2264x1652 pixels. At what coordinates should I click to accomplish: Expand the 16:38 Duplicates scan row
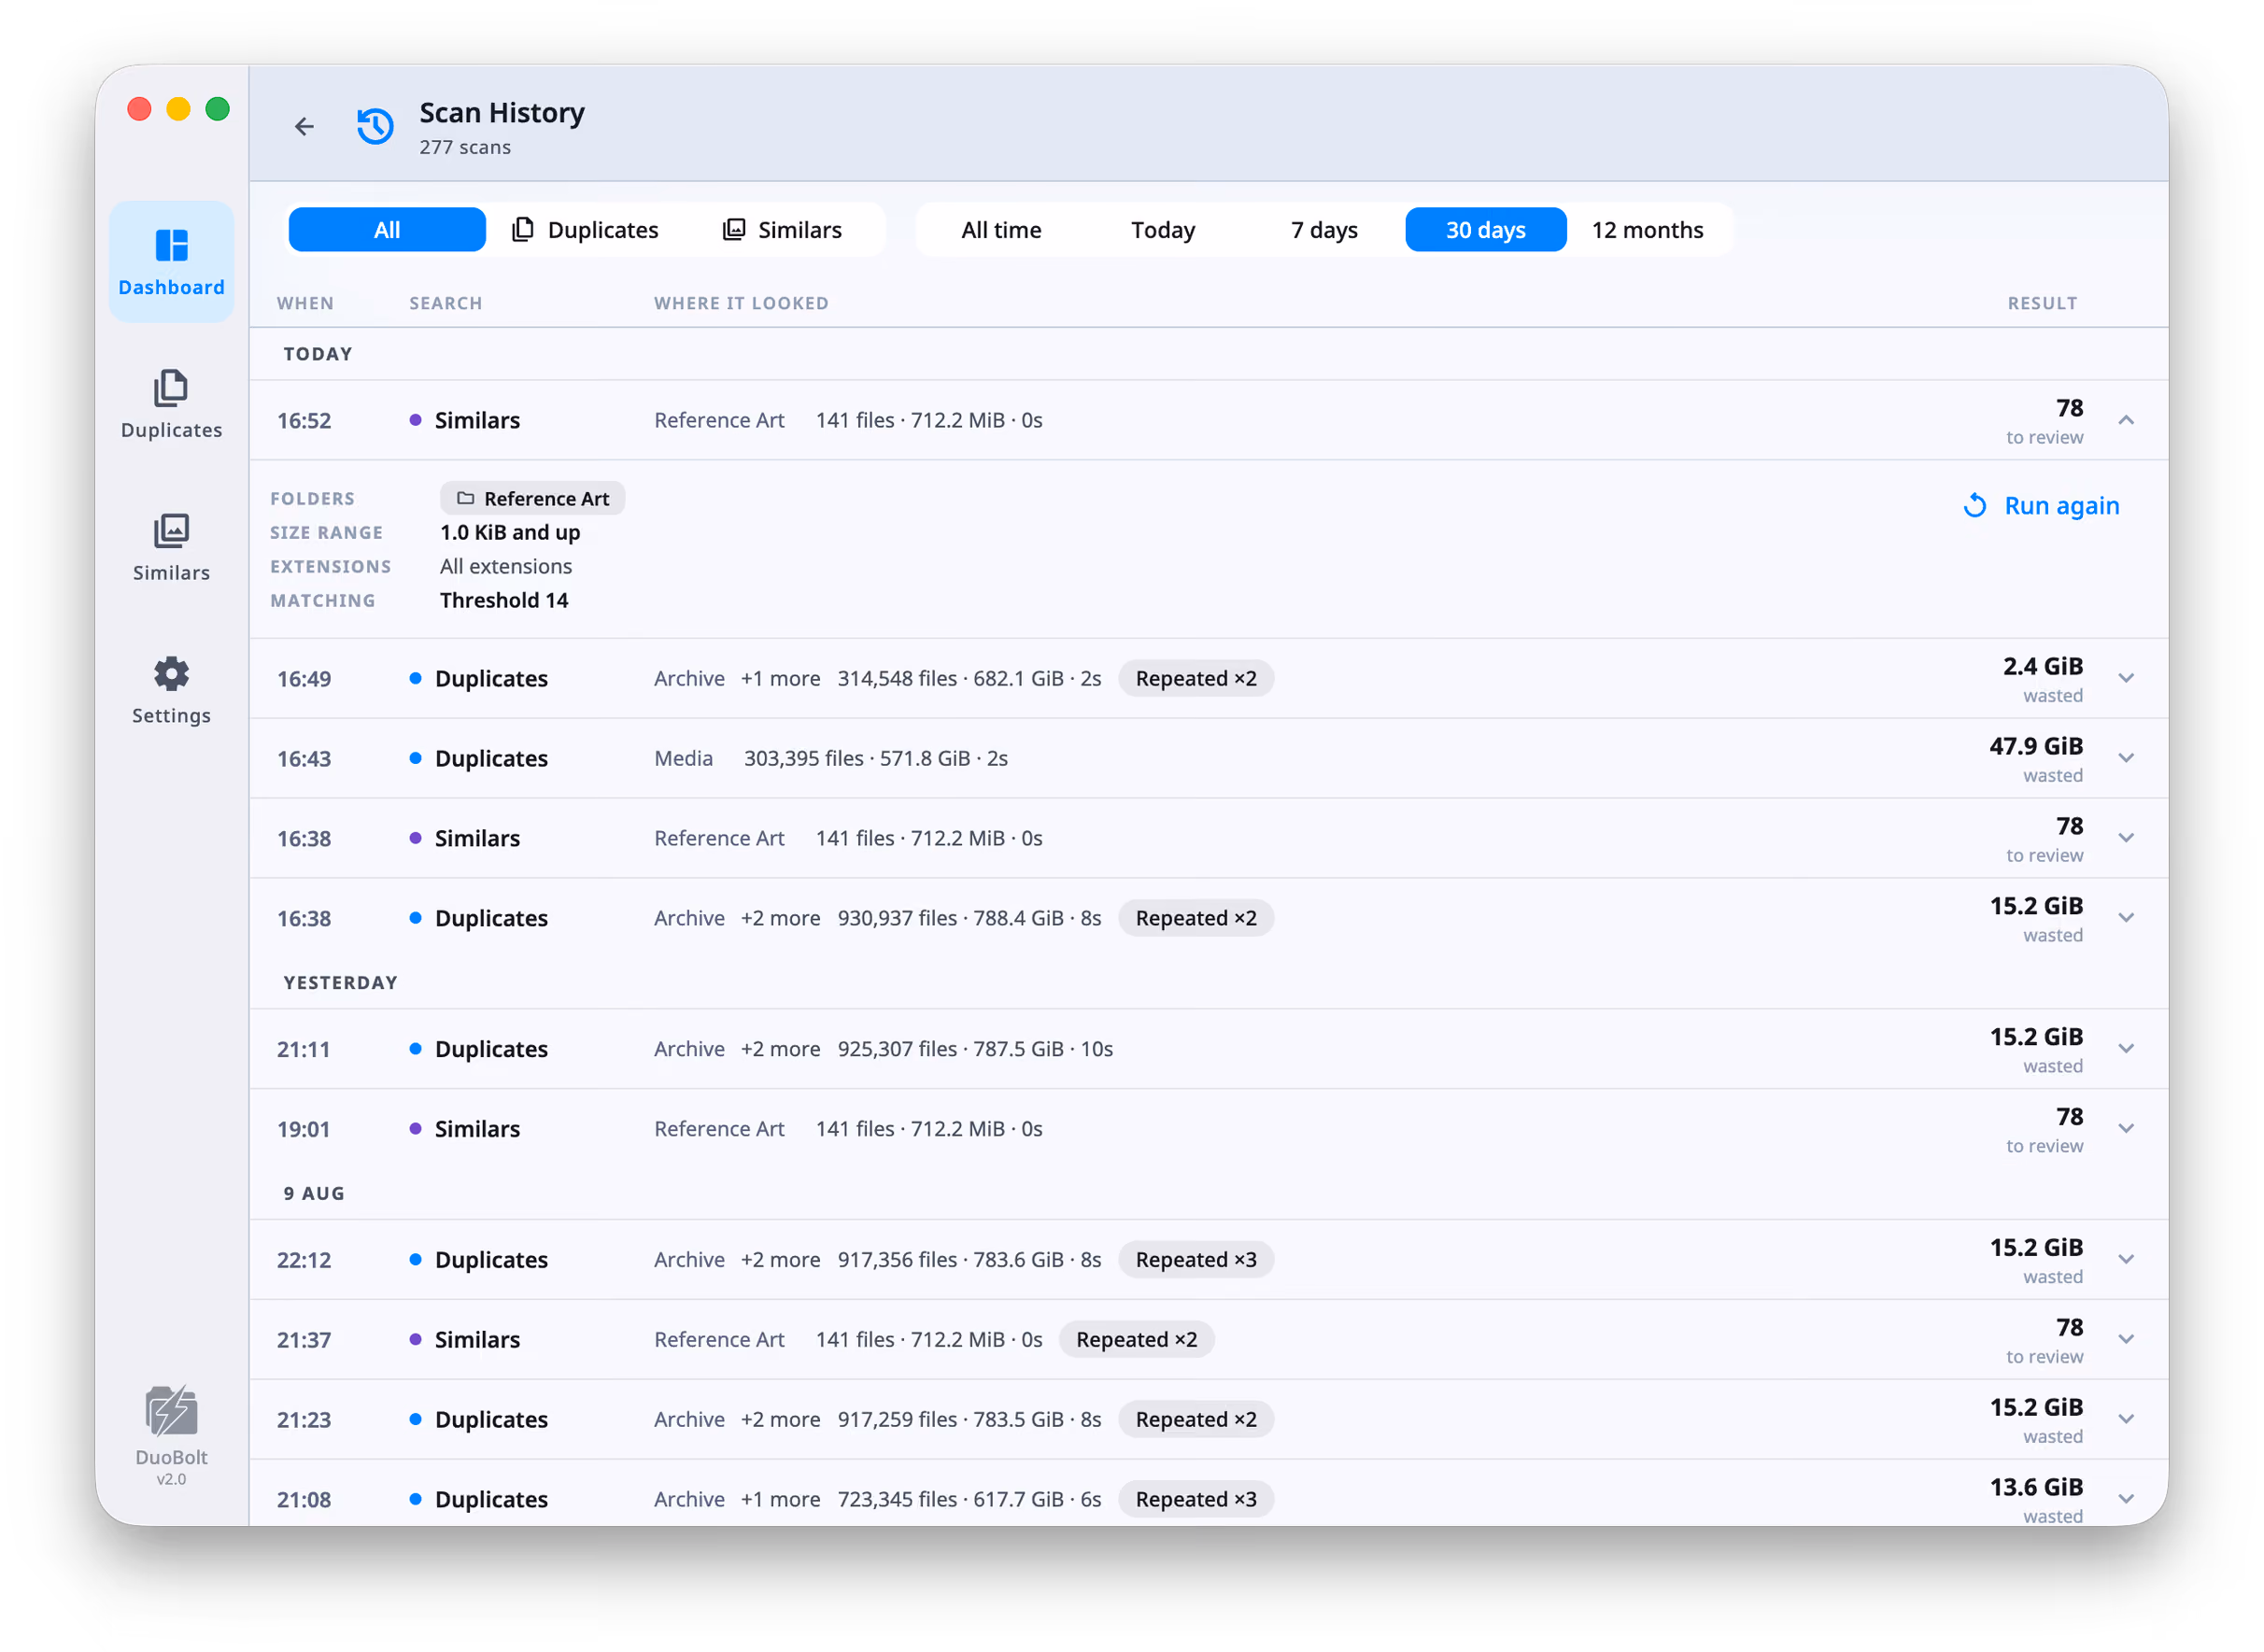[x=2126, y=919]
